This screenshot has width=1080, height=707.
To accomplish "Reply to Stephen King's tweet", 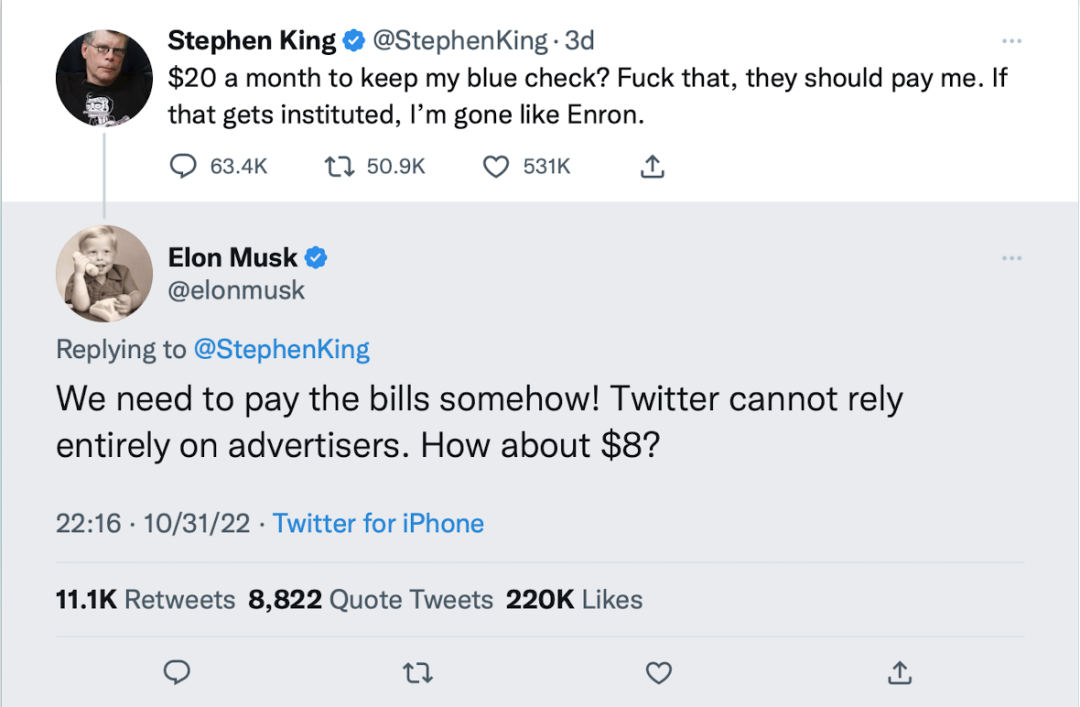I will click(182, 167).
